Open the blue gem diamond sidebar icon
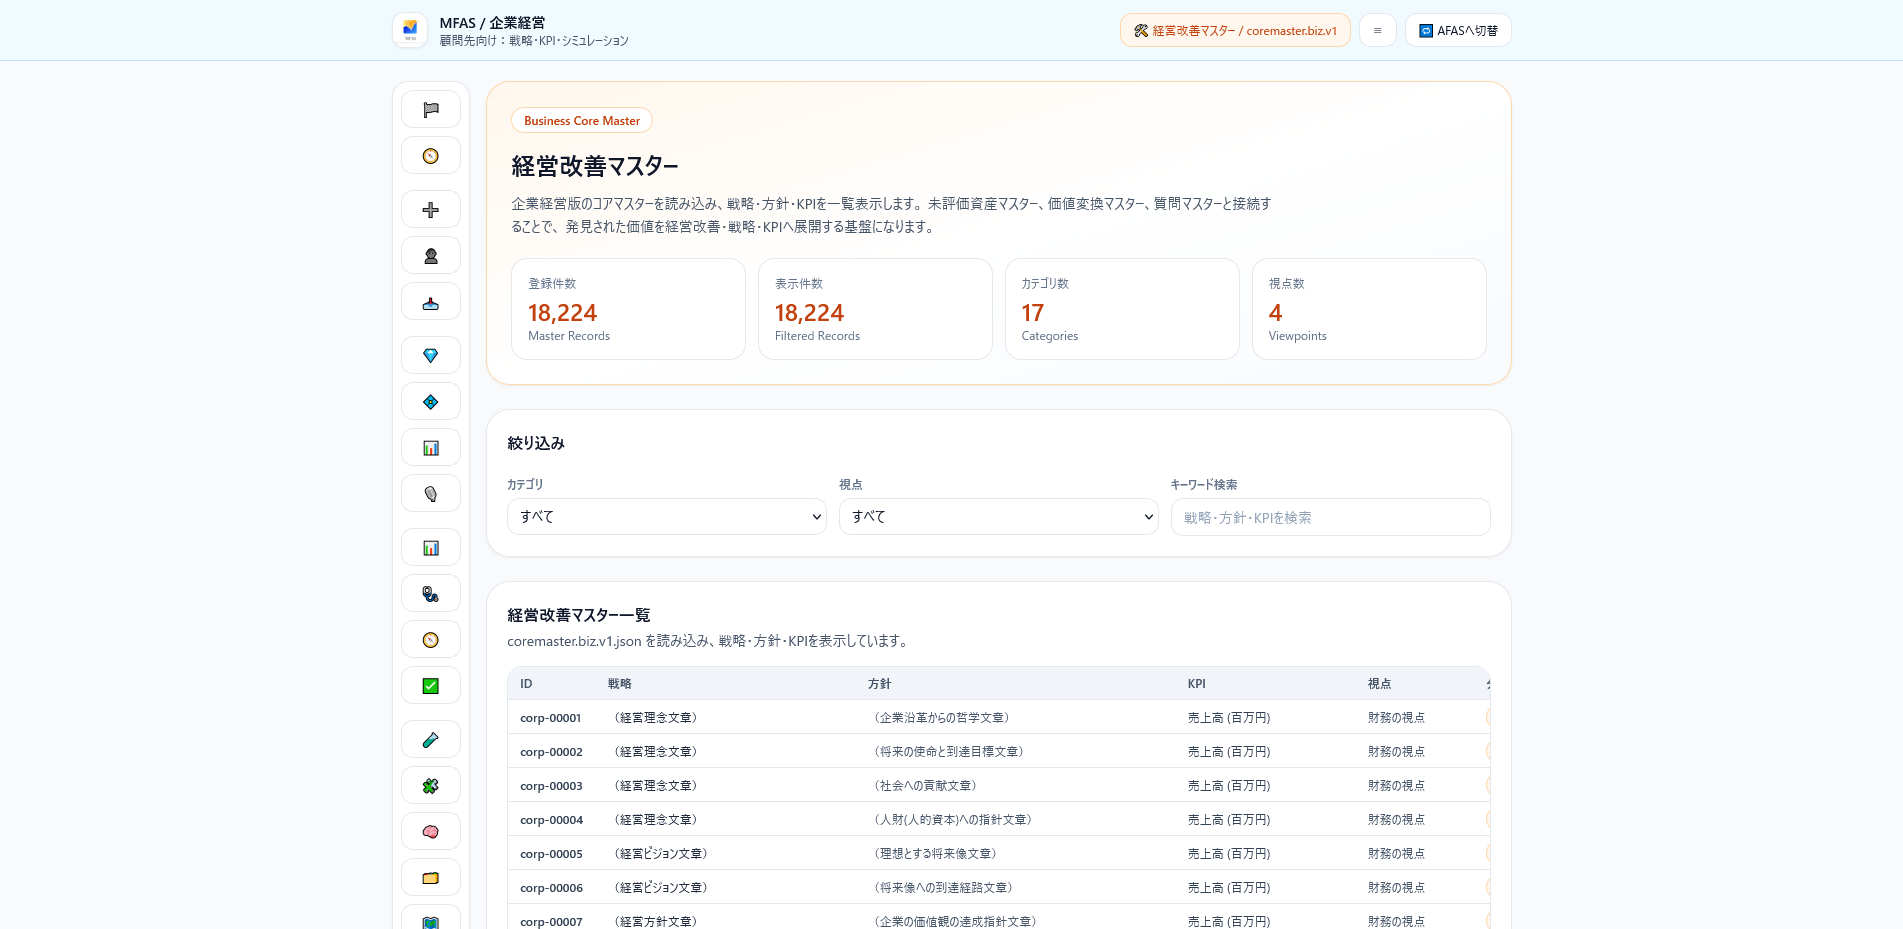Image resolution: width=1903 pixels, height=929 pixels. coord(431,355)
